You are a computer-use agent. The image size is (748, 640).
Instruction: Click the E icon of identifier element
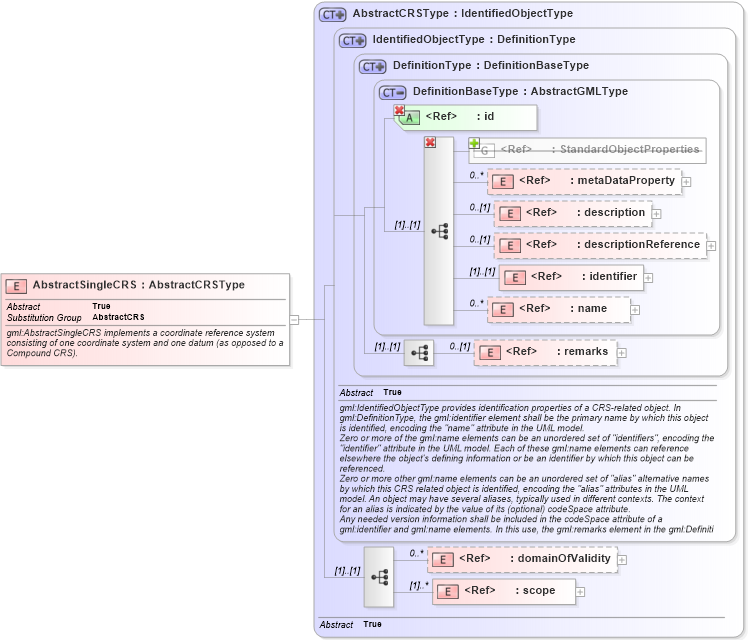click(515, 278)
